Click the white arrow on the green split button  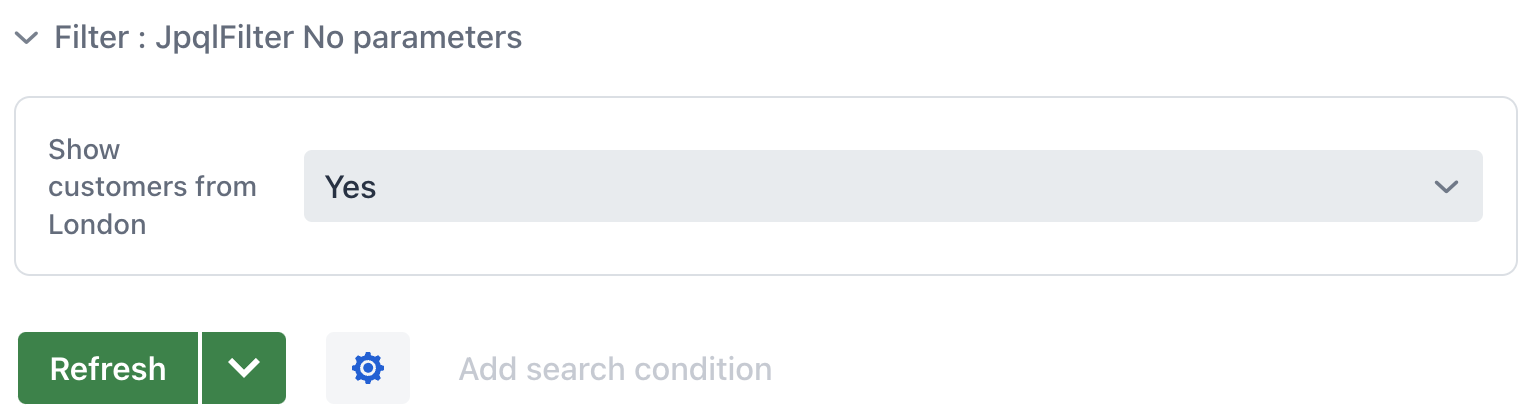click(x=244, y=368)
